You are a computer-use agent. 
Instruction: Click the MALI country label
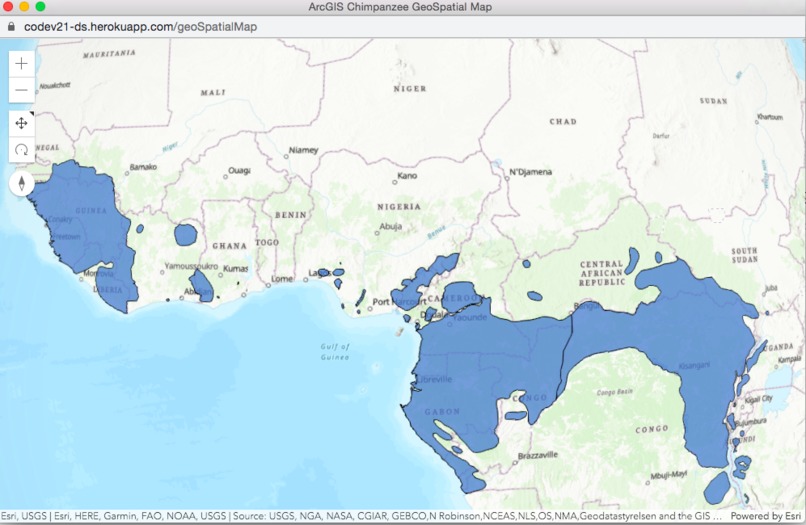(213, 93)
